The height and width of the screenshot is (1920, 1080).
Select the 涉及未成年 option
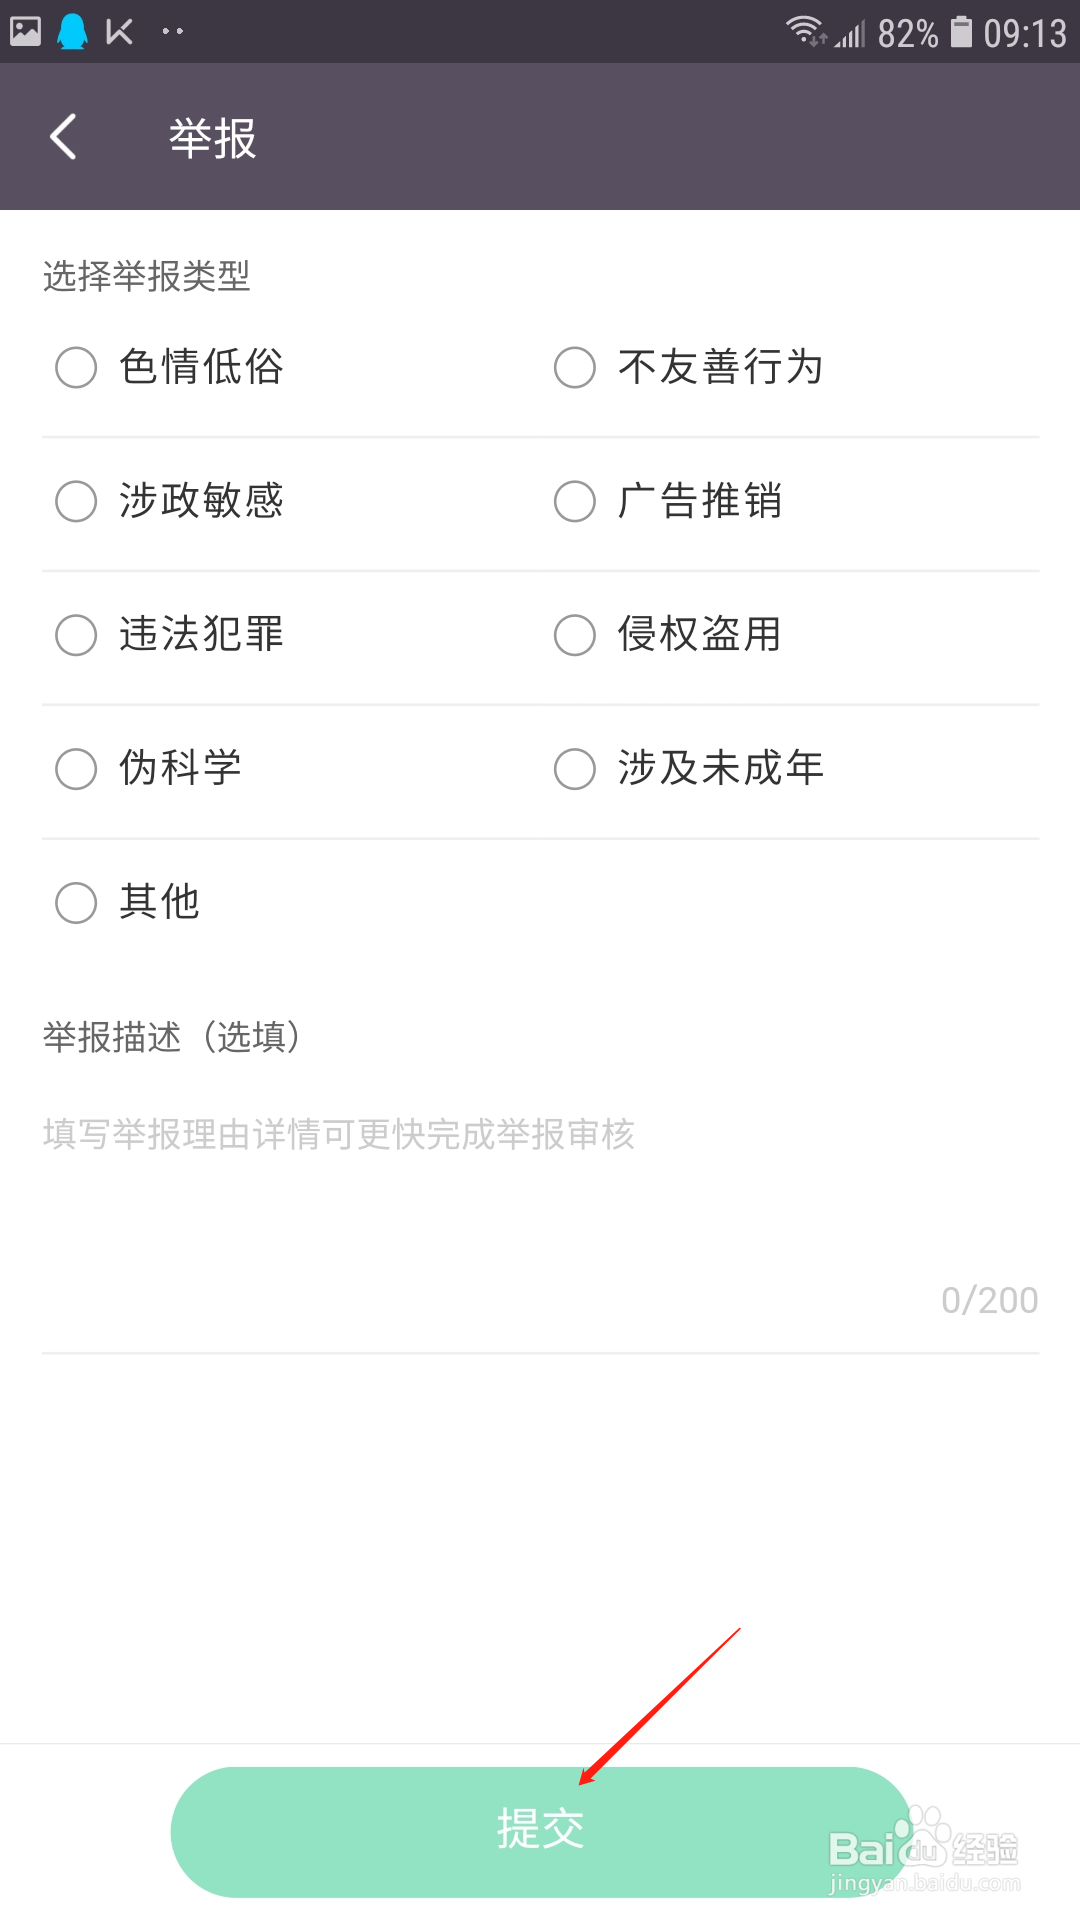[689, 769]
